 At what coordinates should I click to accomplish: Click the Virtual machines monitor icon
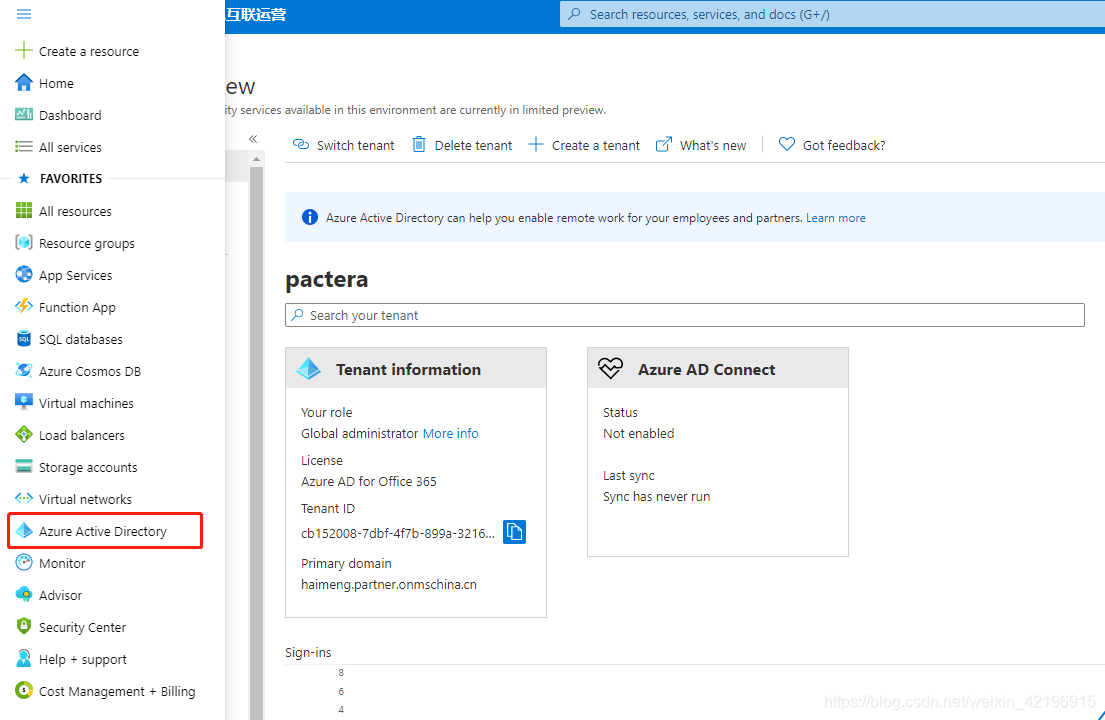point(23,402)
